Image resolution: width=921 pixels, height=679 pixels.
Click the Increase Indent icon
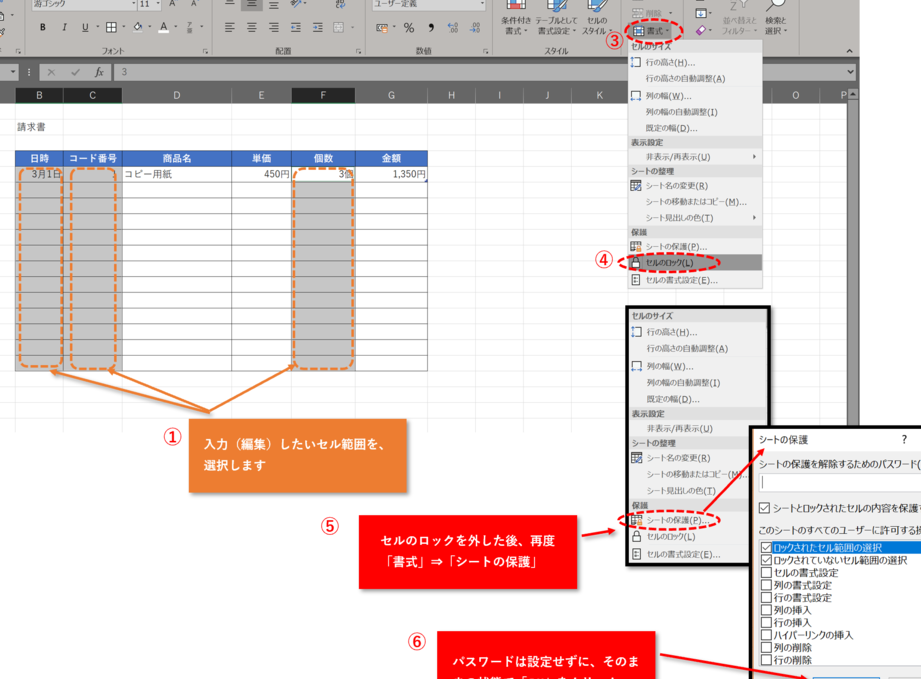pos(317,27)
